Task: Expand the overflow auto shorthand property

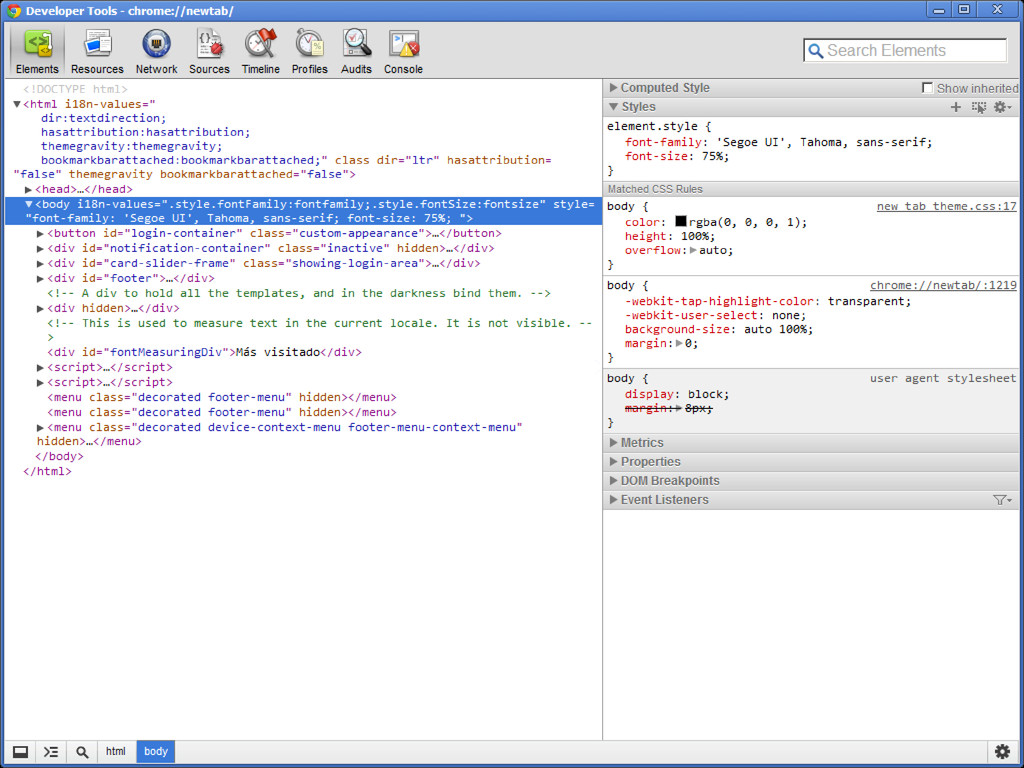Action: coord(693,250)
